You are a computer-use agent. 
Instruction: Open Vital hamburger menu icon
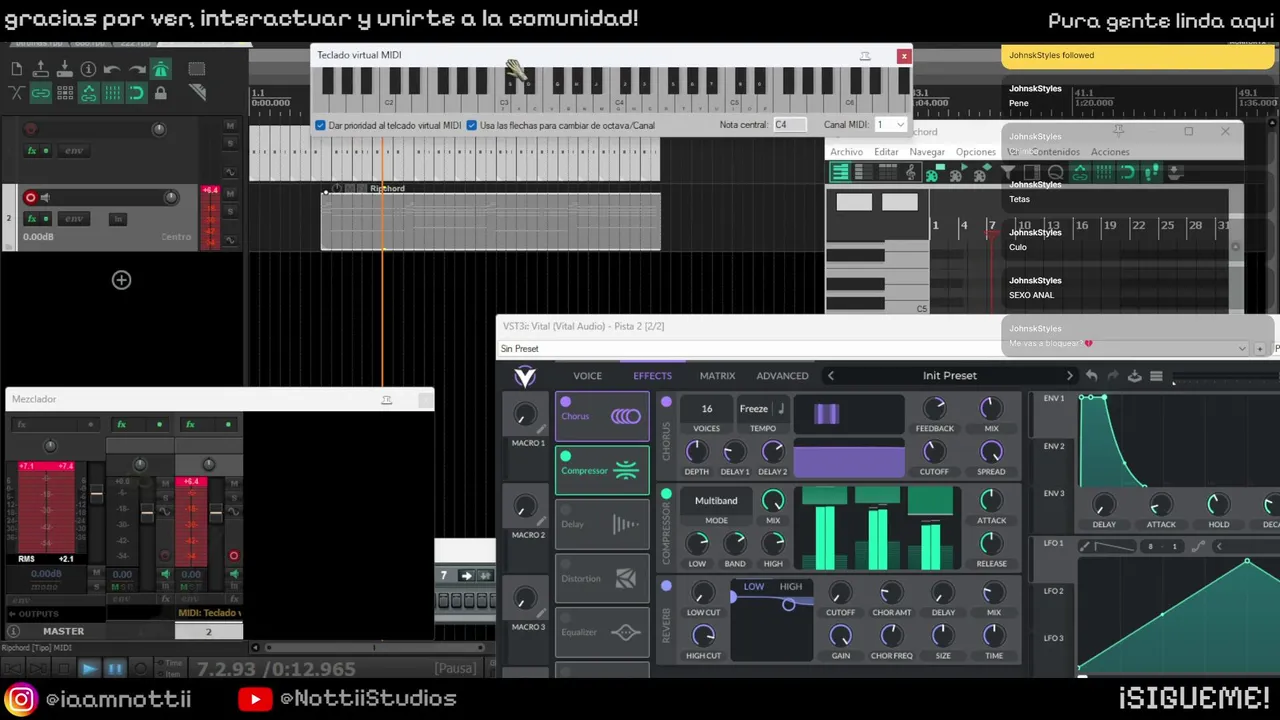click(1156, 376)
